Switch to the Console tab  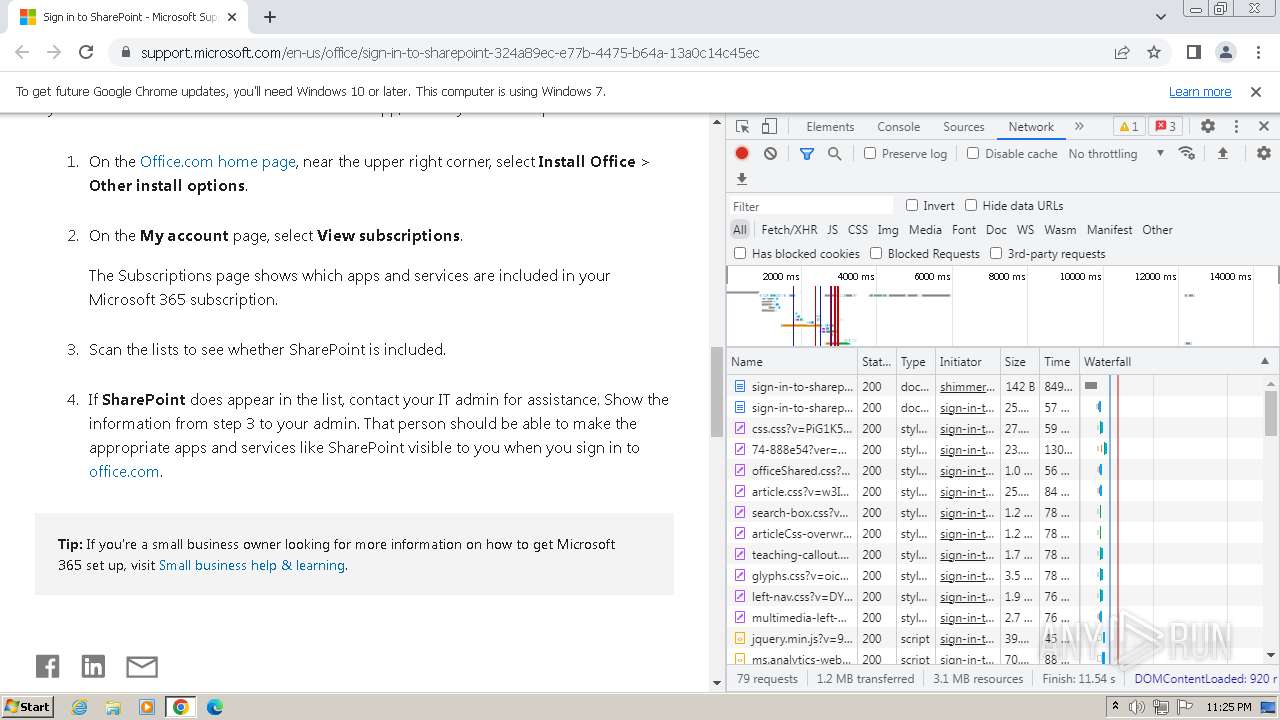tap(898, 127)
